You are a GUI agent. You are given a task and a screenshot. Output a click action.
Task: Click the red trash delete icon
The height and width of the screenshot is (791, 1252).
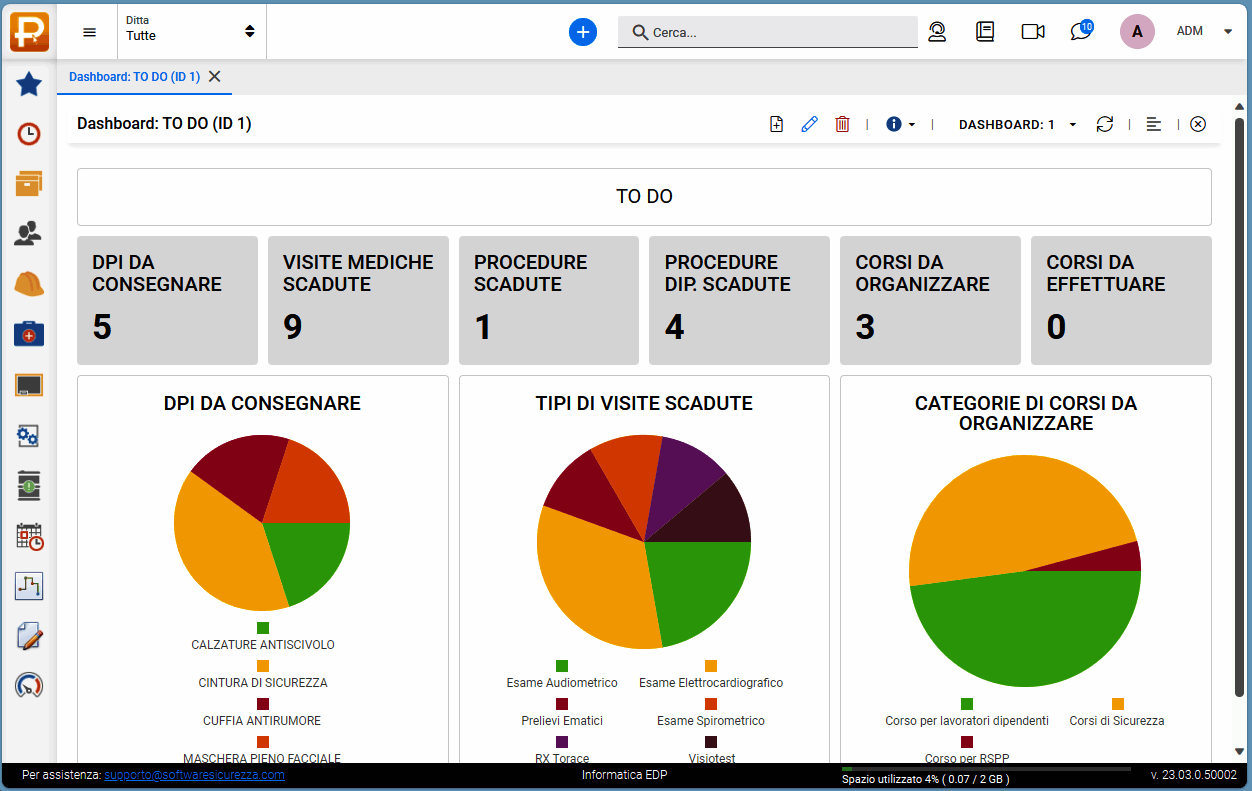842,124
